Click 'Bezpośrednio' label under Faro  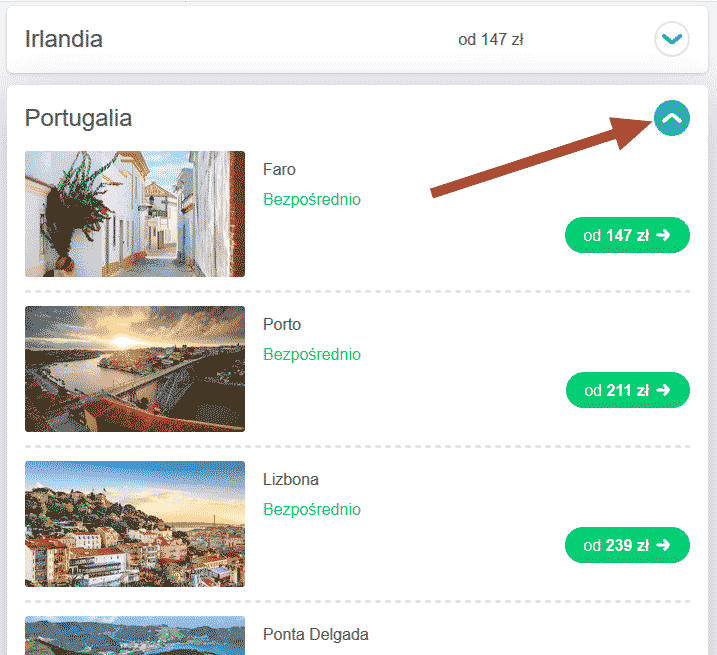311,199
